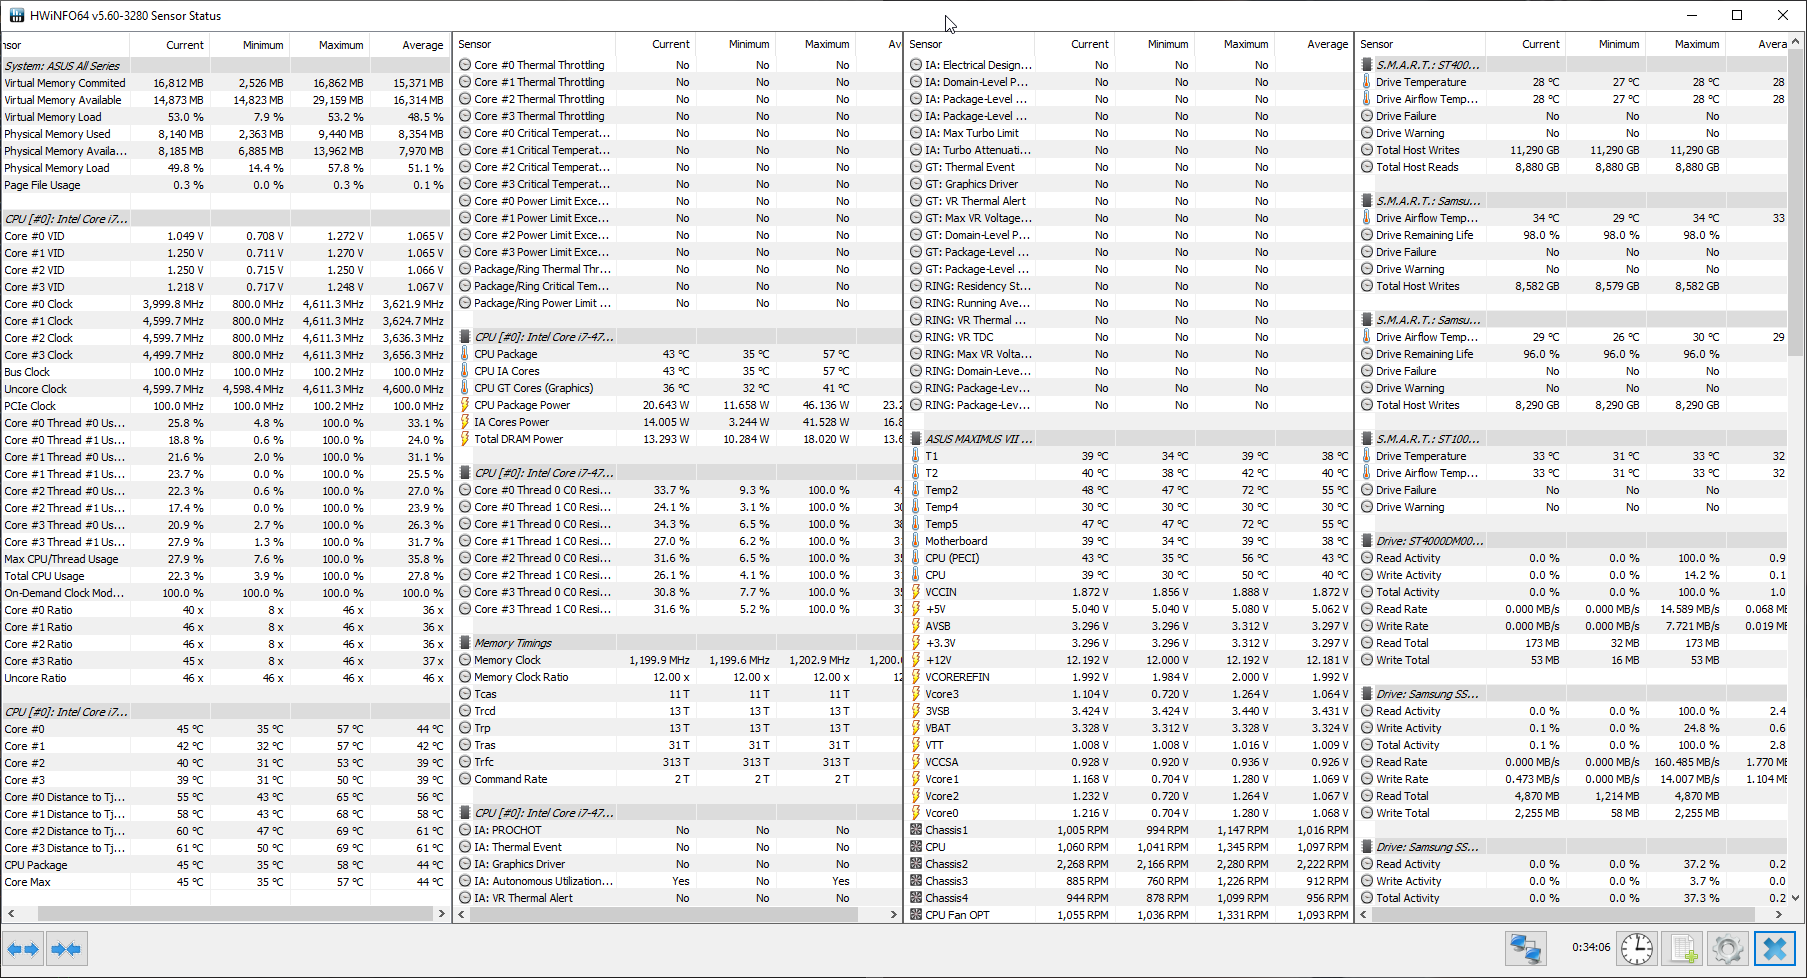
Task: Click the shrink columns inward-arrows button
Action: pyautogui.click(x=66, y=948)
